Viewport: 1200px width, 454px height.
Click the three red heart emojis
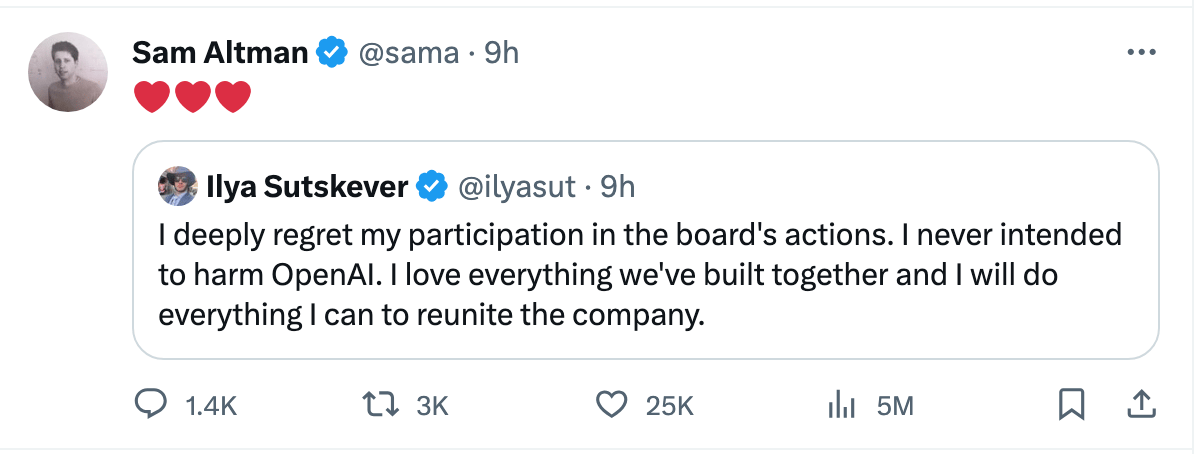[x=191, y=97]
